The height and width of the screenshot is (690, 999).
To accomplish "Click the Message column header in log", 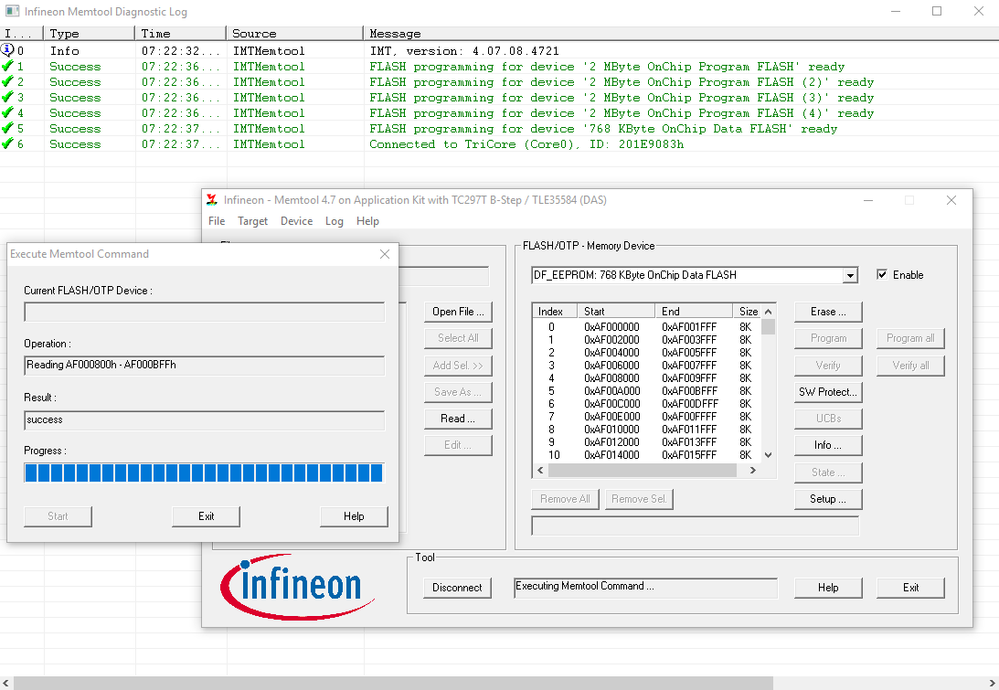I will pyautogui.click(x=681, y=33).
